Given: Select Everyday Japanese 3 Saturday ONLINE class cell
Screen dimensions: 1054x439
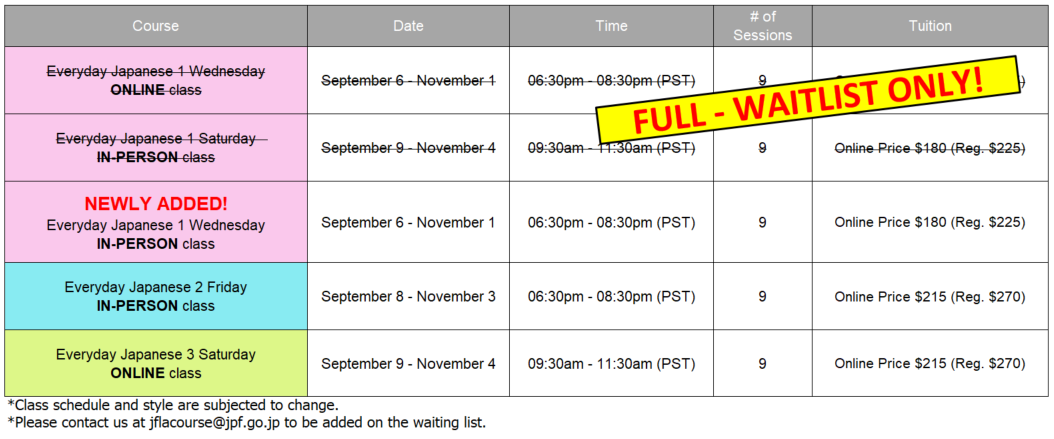Looking at the screenshot, I should pos(156,363).
